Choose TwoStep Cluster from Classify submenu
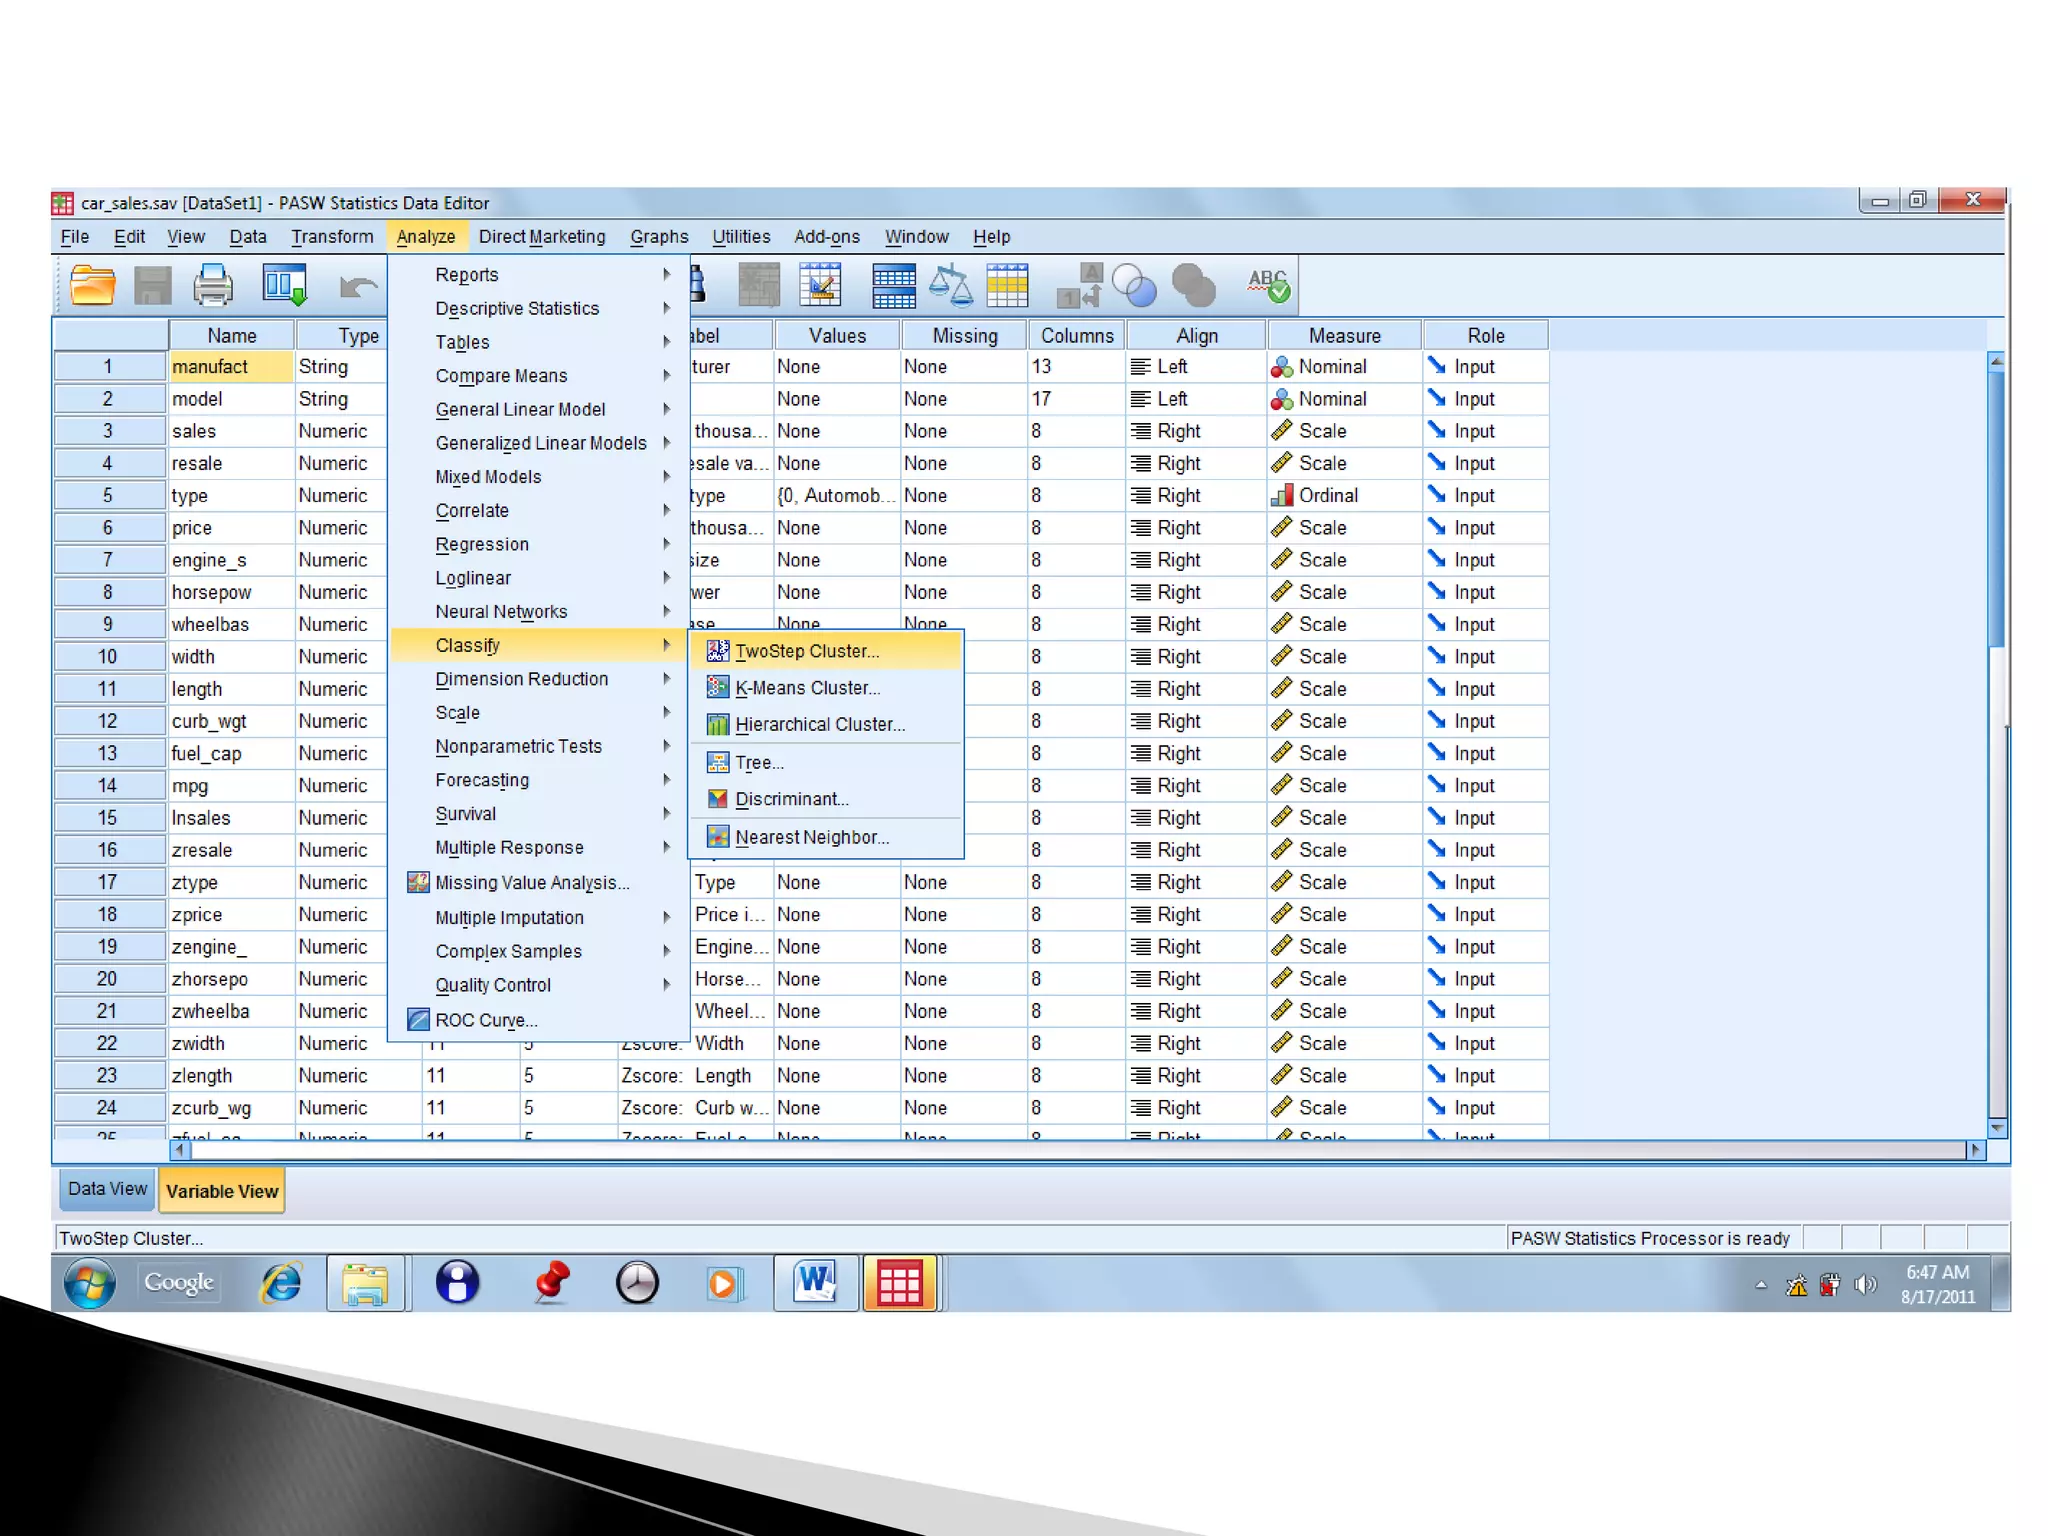The height and width of the screenshot is (1536, 2048). [826, 651]
